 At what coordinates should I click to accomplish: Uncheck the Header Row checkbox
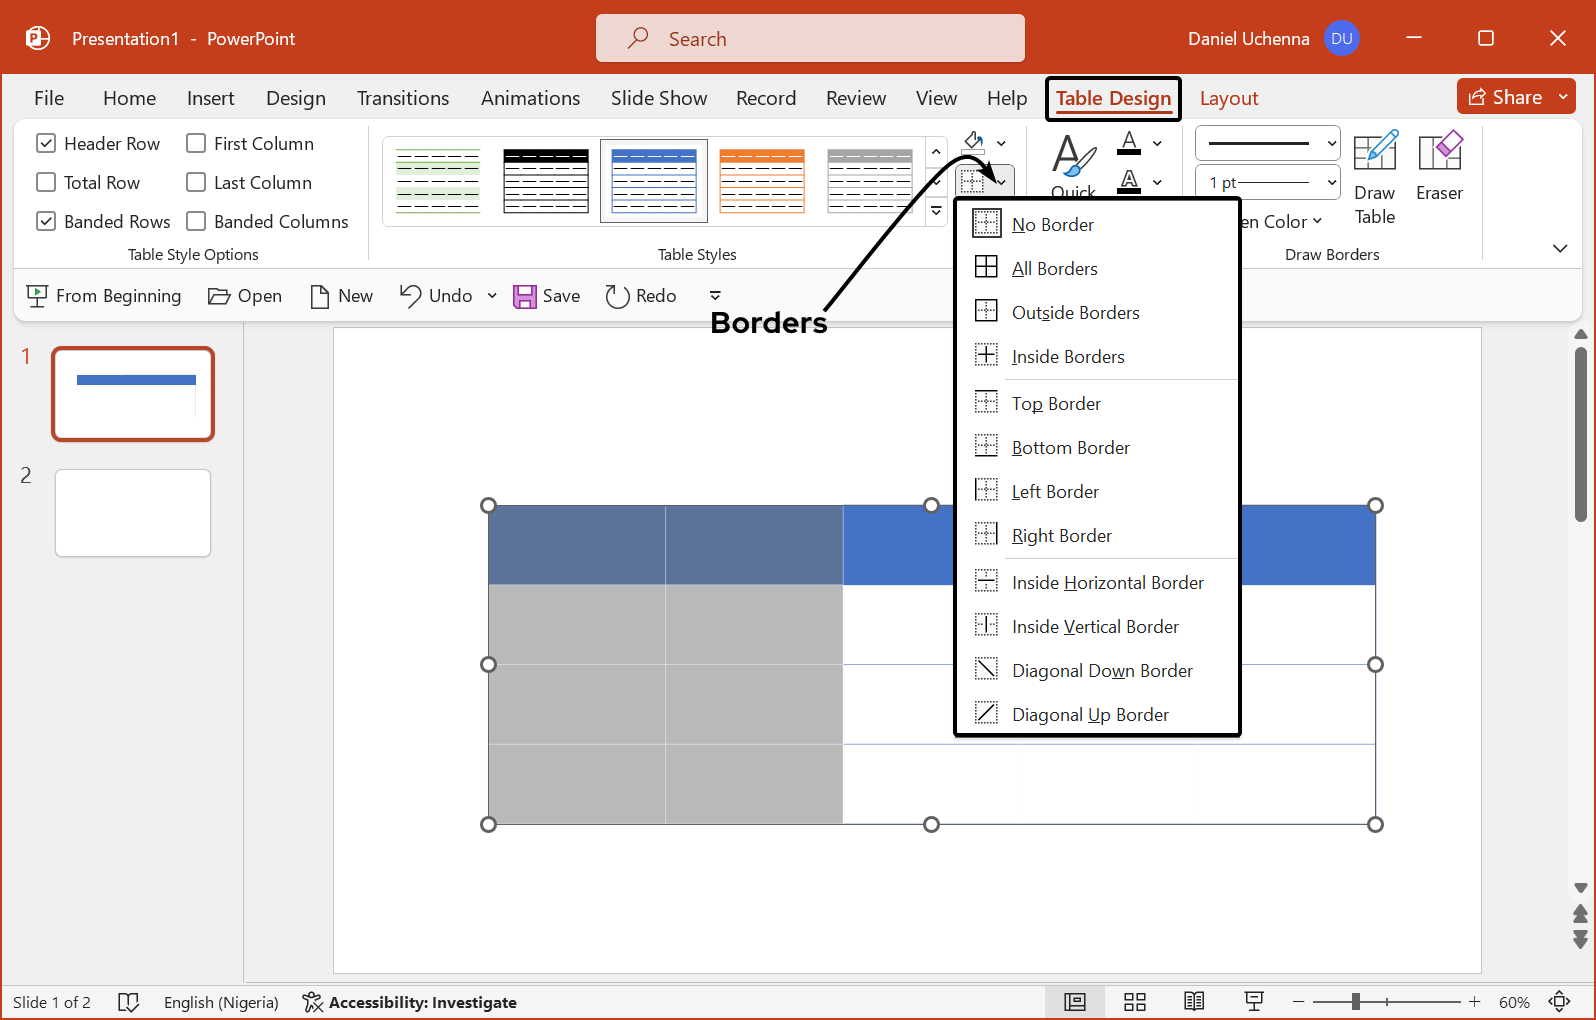tap(46, 143)
